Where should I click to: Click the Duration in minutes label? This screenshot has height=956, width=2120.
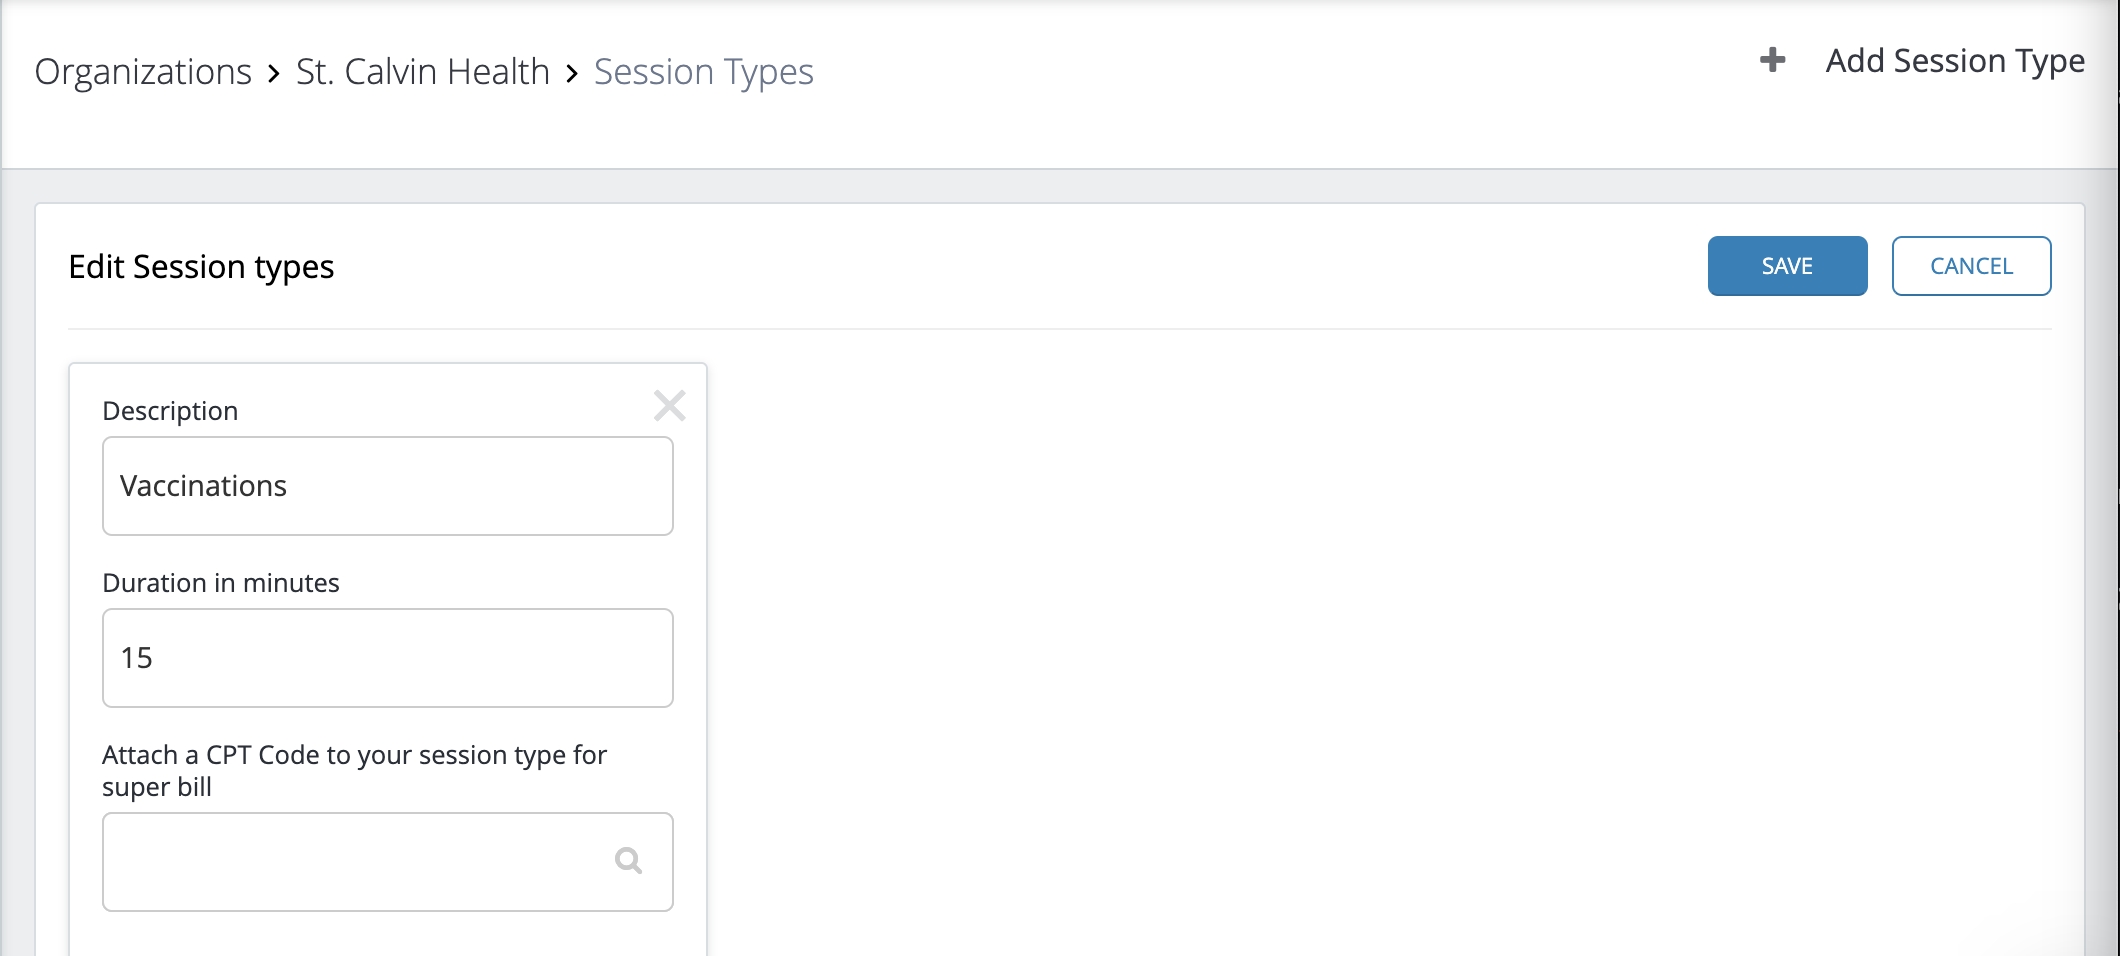coord(221,583)
